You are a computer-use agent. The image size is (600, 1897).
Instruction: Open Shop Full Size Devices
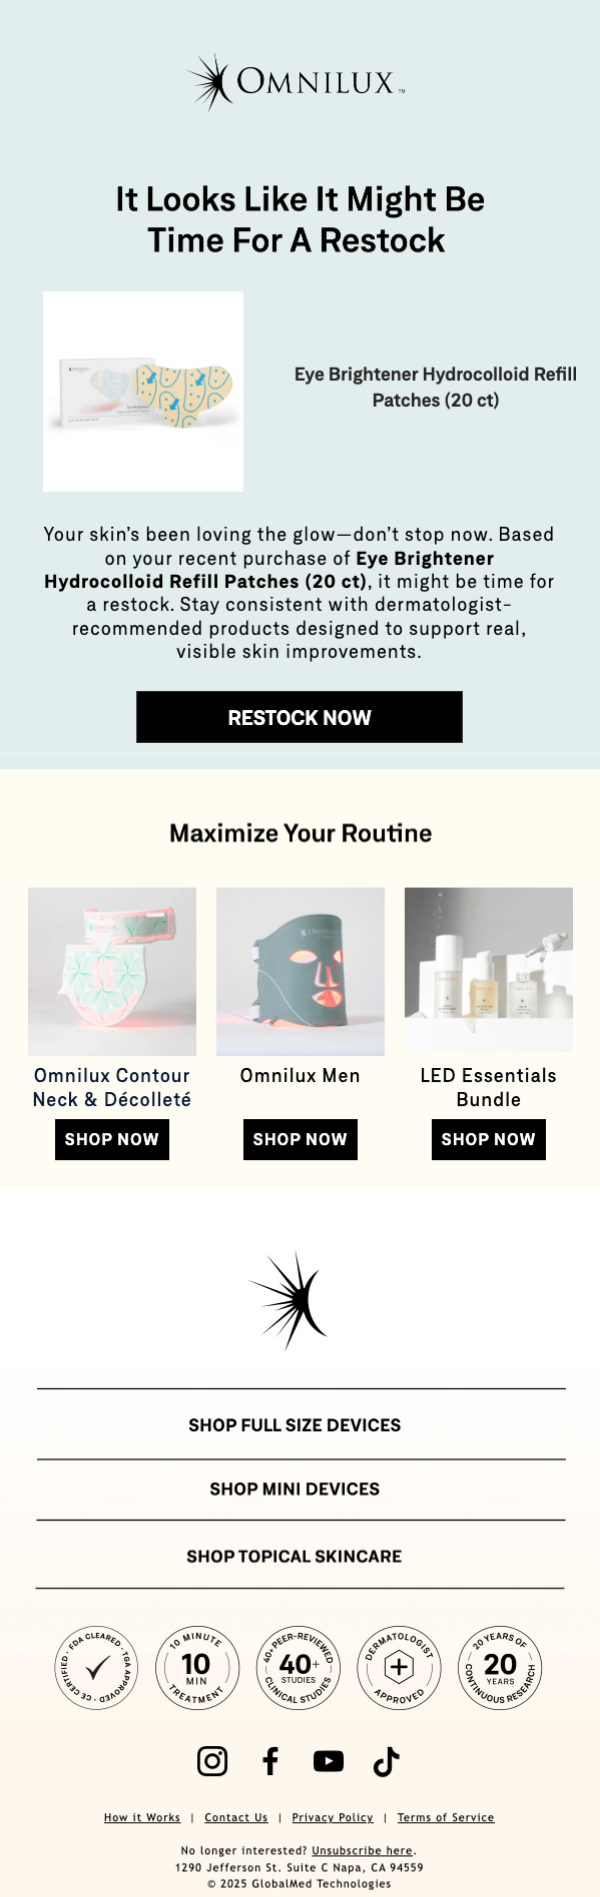(295, 1425)
